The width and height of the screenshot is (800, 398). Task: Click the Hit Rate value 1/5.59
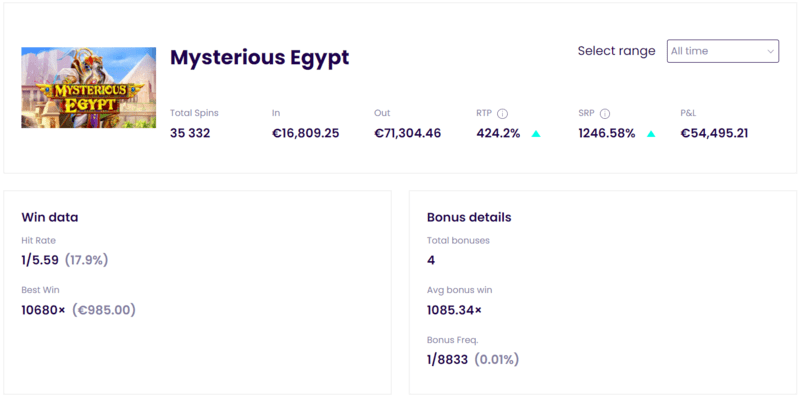pos(40,260)
